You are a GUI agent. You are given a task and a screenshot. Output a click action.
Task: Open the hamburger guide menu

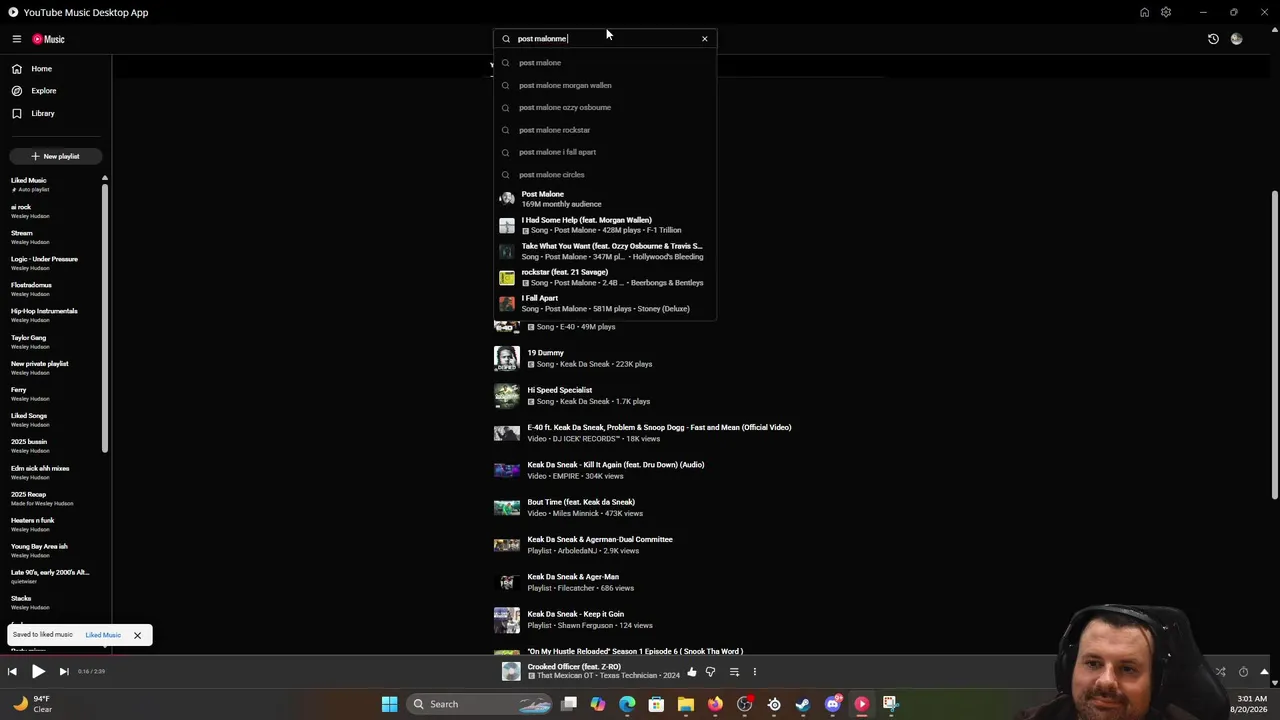(17, 39)
